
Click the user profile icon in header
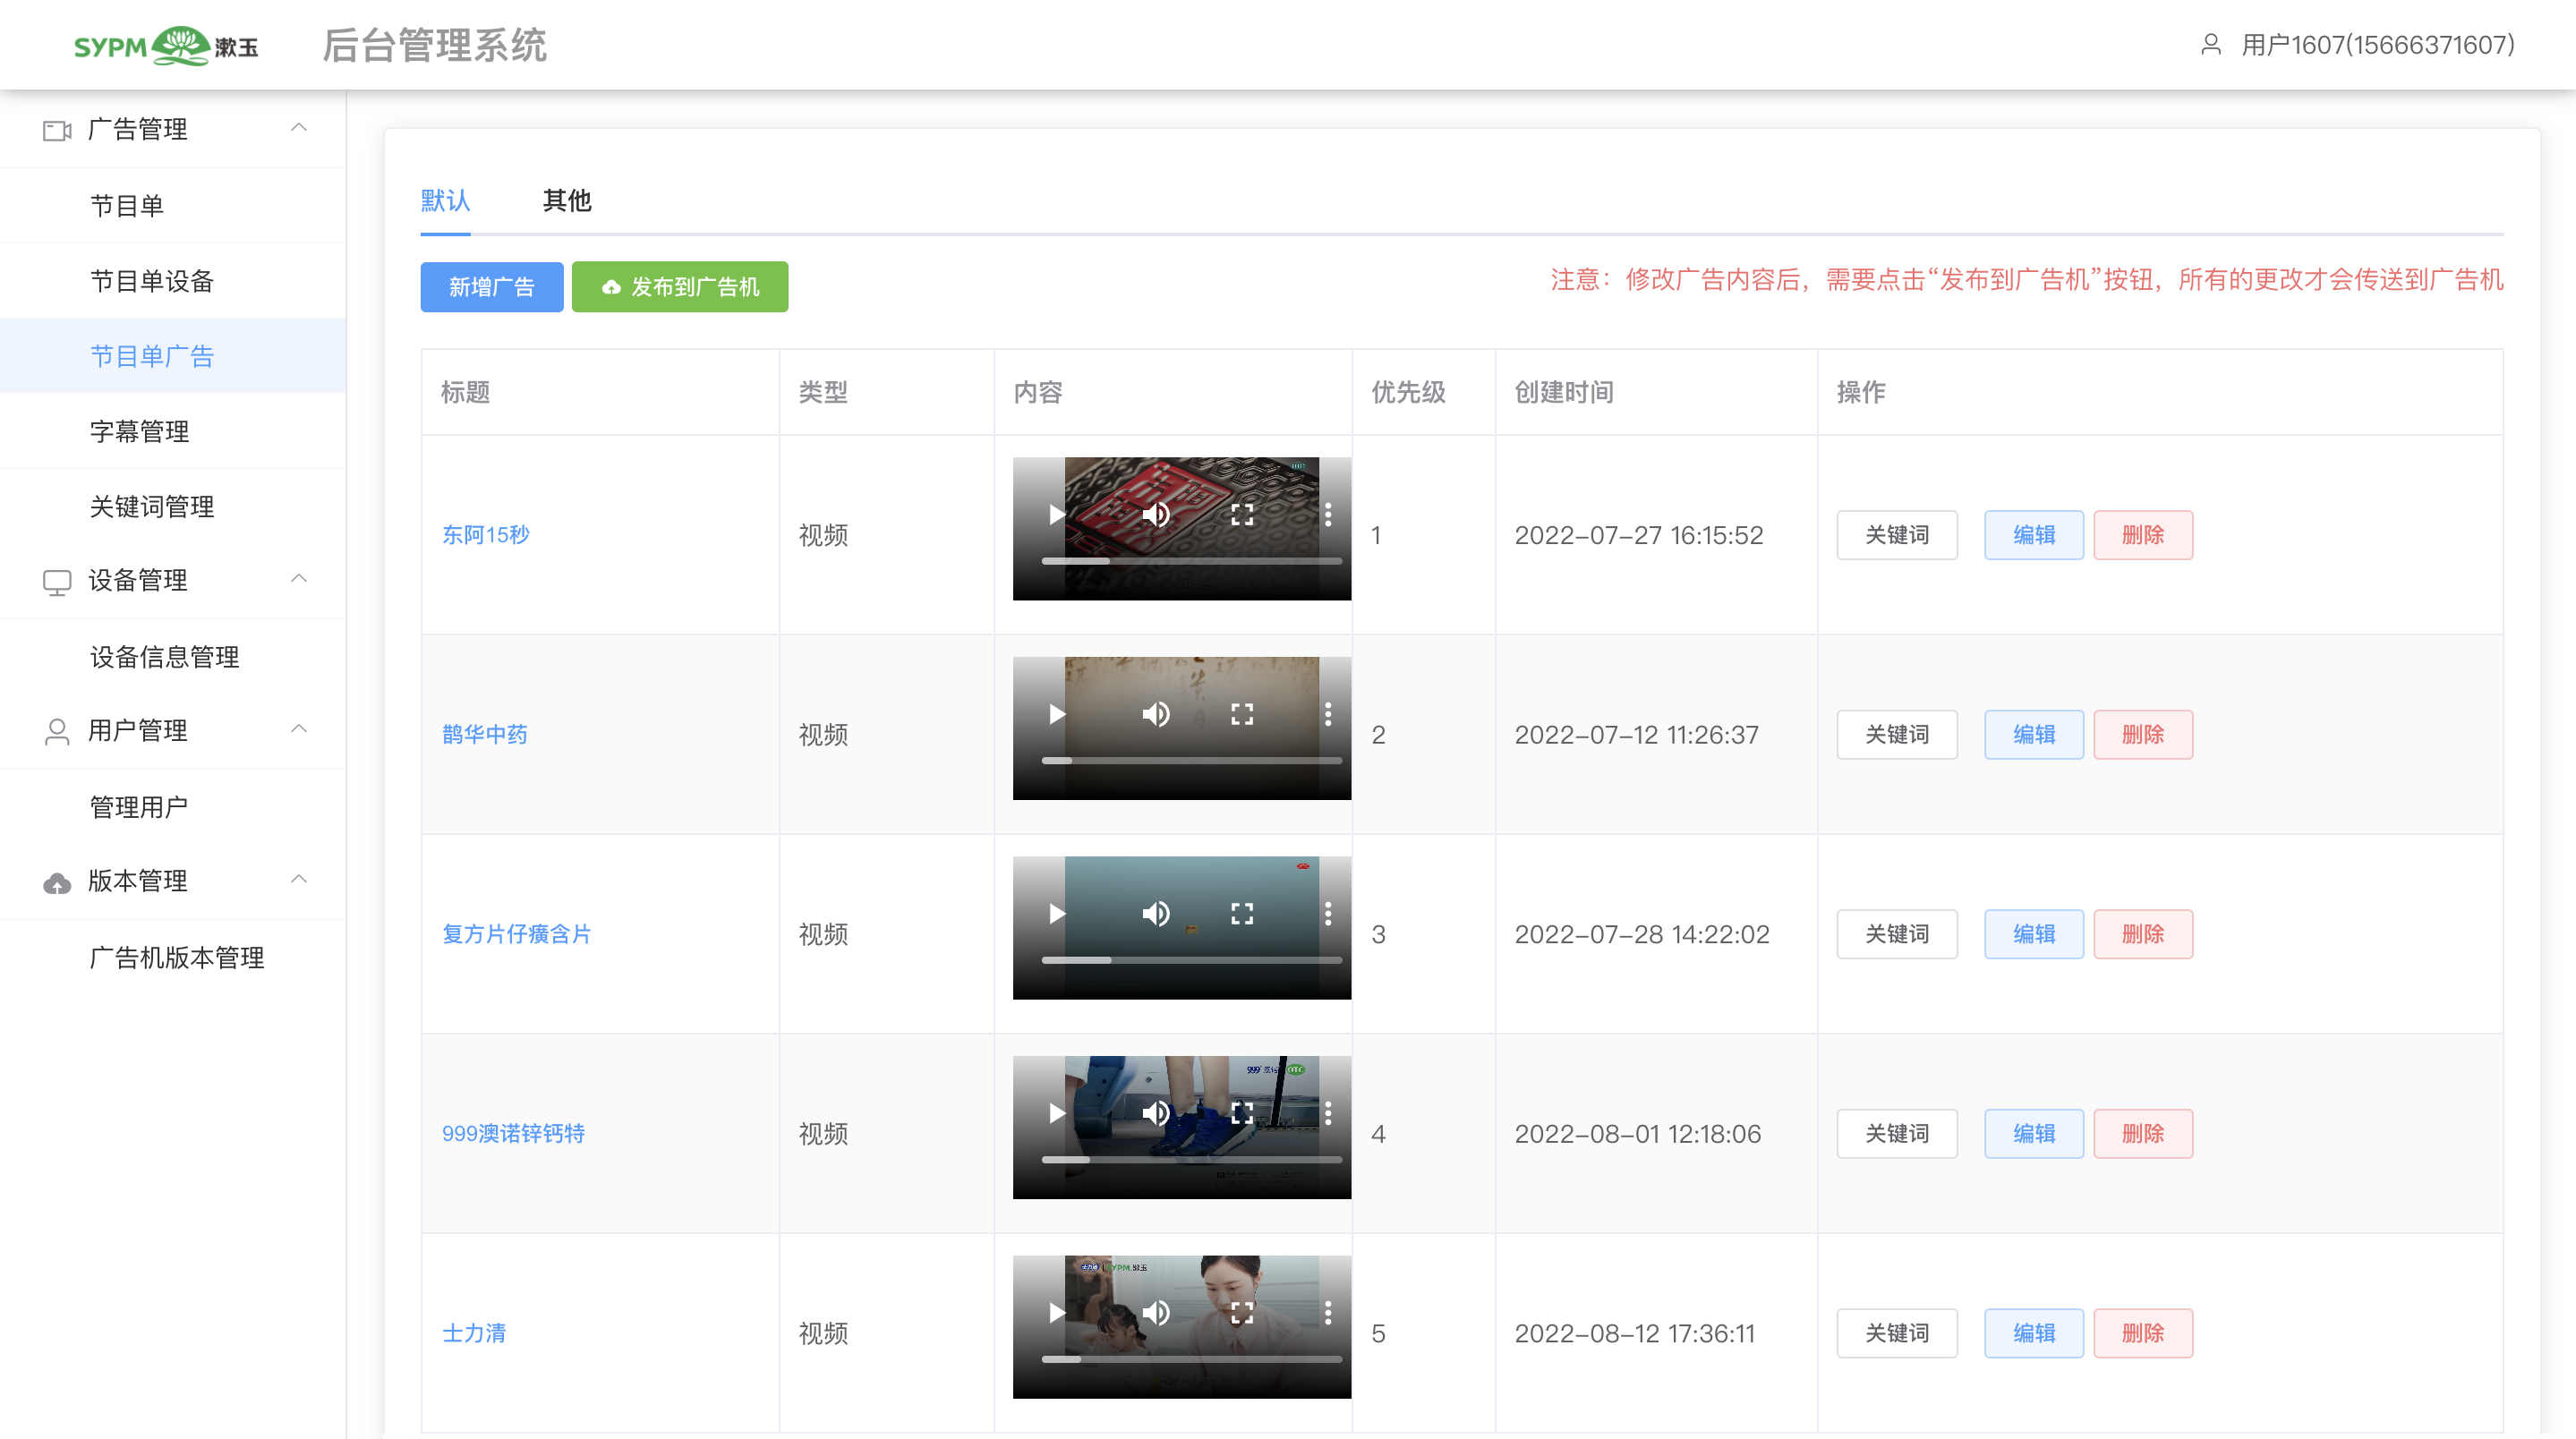point(2211,45)
